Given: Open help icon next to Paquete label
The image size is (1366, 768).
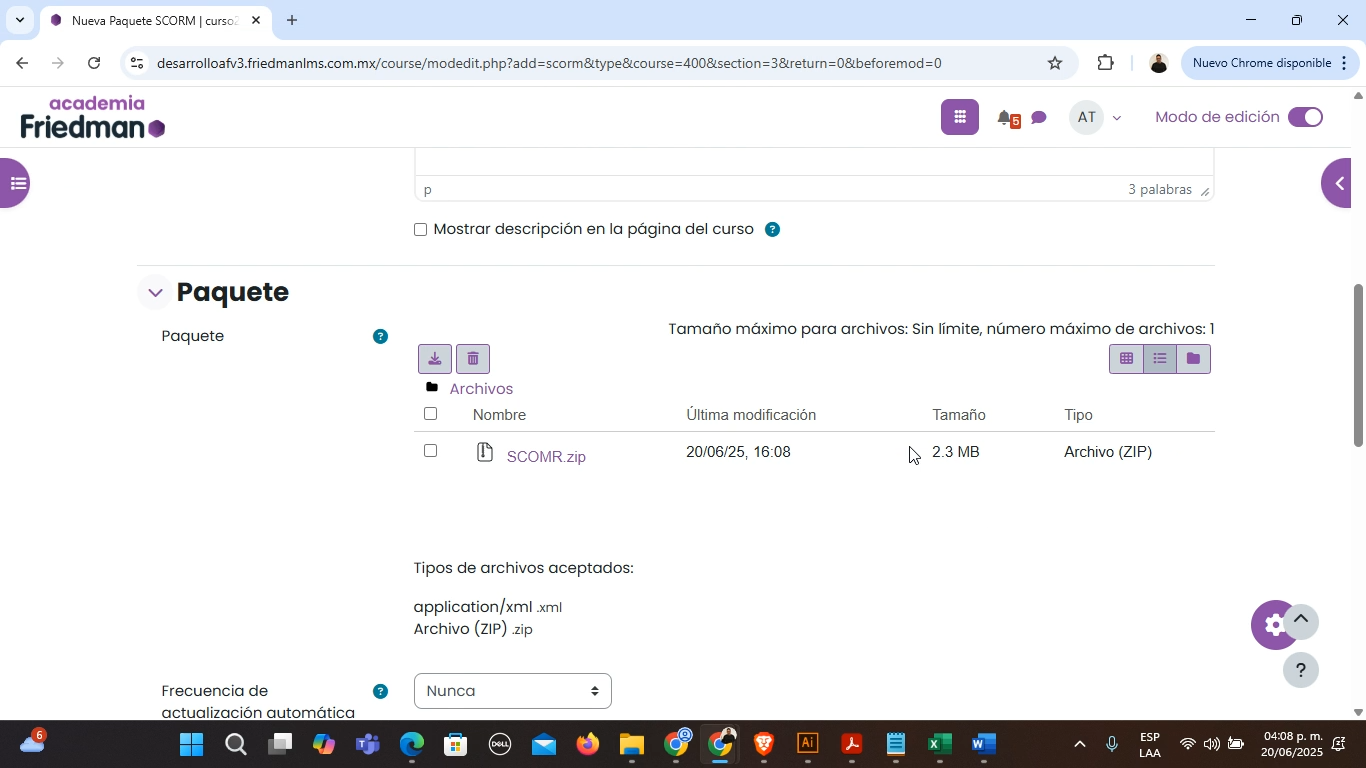Looking at the screenshot, I should pyautogui.click(x=380, y=336).
